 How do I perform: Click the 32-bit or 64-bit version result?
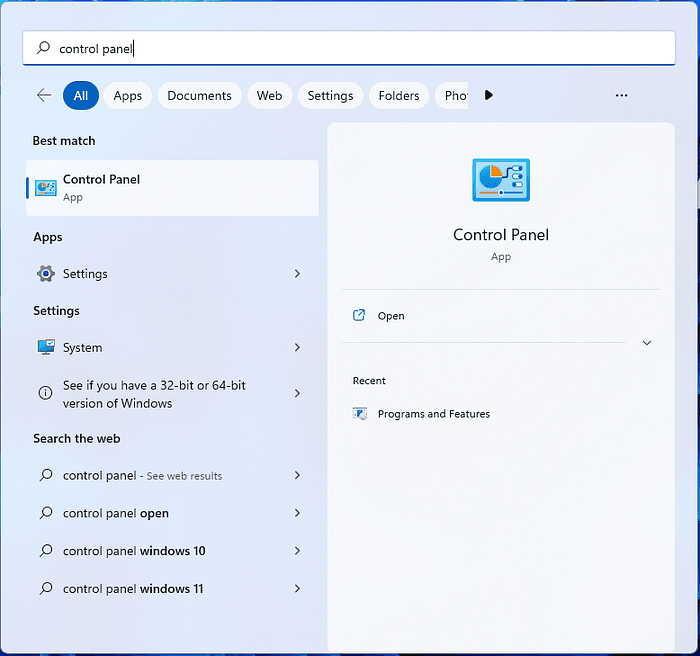[160, 394]
